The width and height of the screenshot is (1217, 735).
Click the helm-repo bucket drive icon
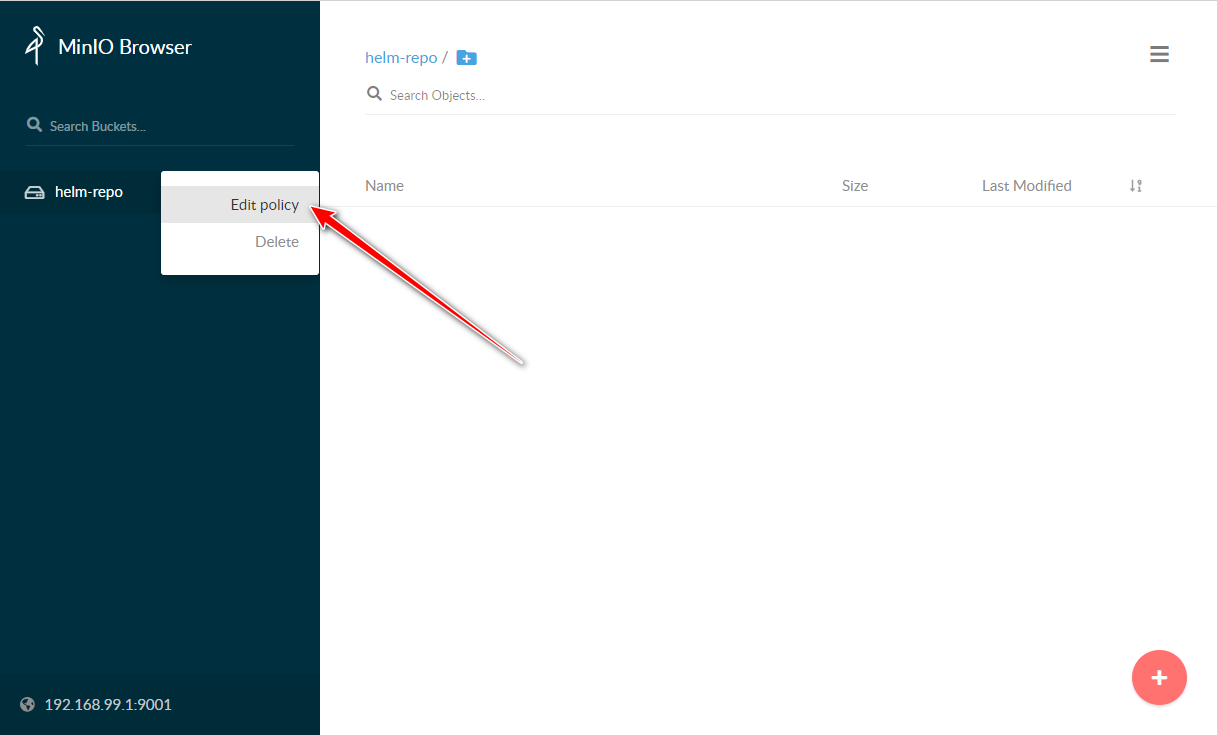point(34,192)
